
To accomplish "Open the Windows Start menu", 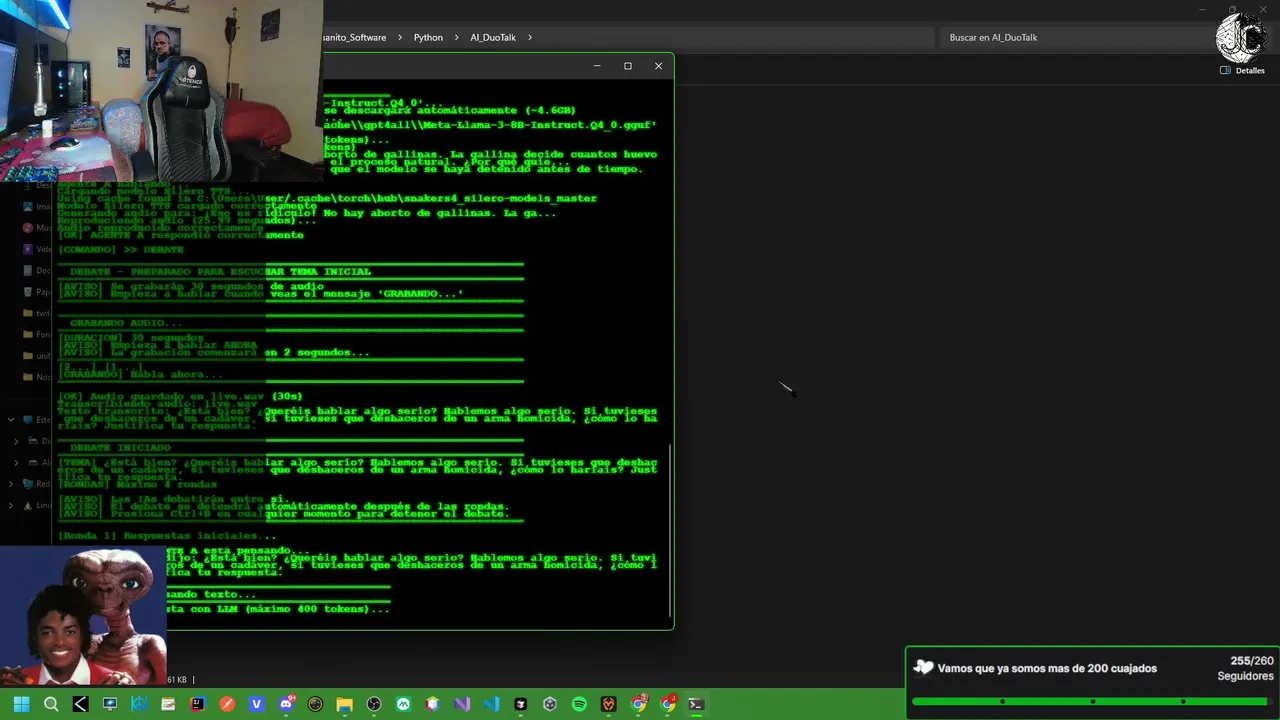I will (22, 704).
